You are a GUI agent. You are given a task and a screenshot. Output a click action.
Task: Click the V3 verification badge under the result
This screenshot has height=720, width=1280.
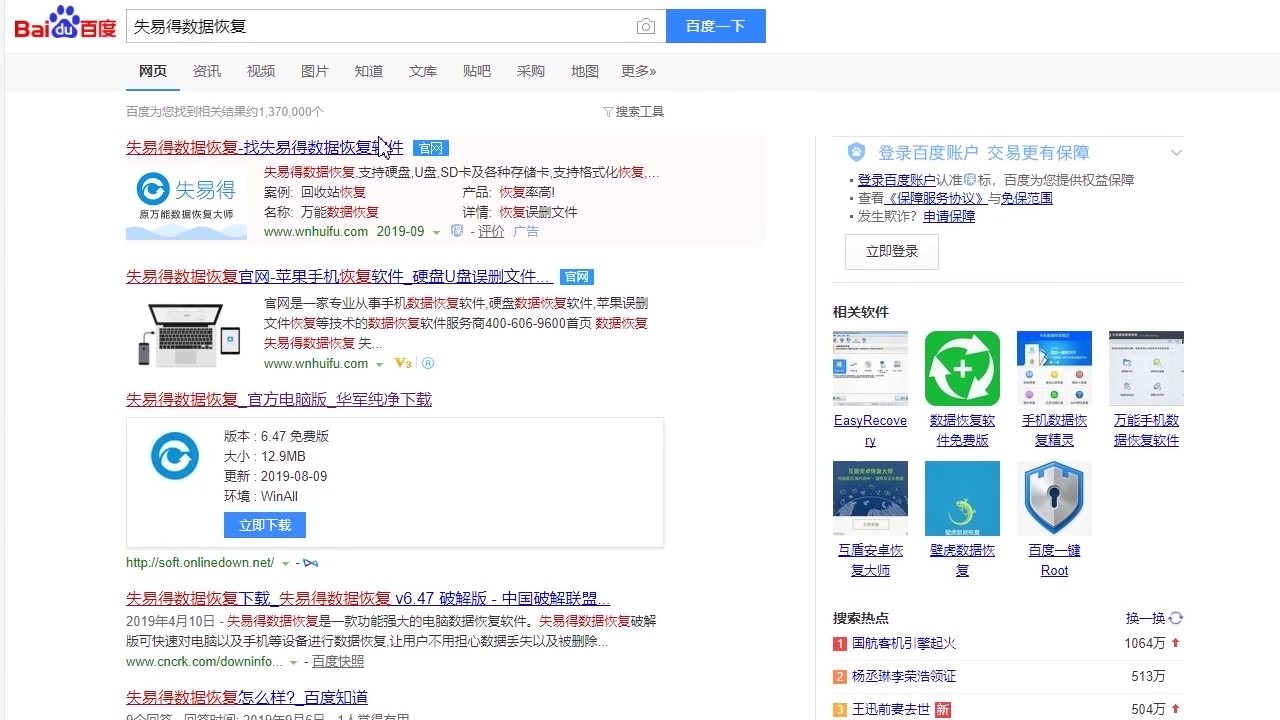[404, 363]
